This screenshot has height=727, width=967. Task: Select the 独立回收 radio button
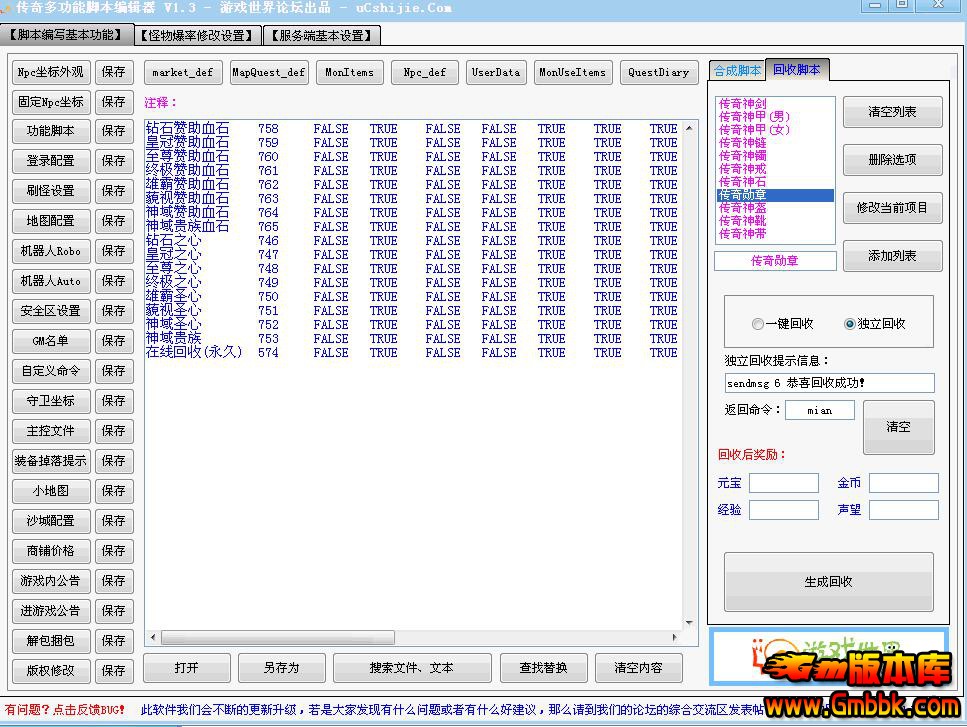(x=850, y=324)
